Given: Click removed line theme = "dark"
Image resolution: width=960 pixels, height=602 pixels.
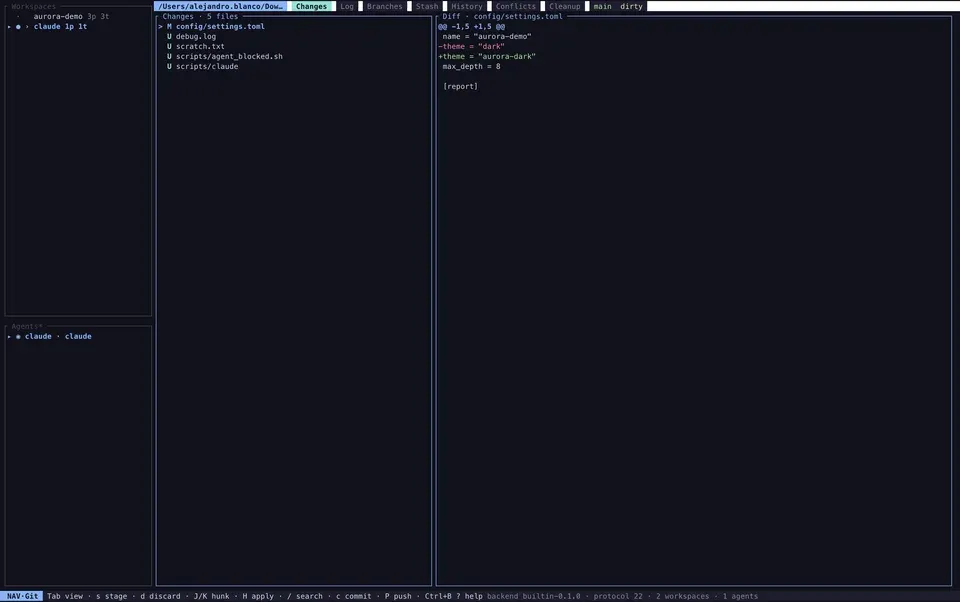Looking at the screenshot, I should coord(471,46).
